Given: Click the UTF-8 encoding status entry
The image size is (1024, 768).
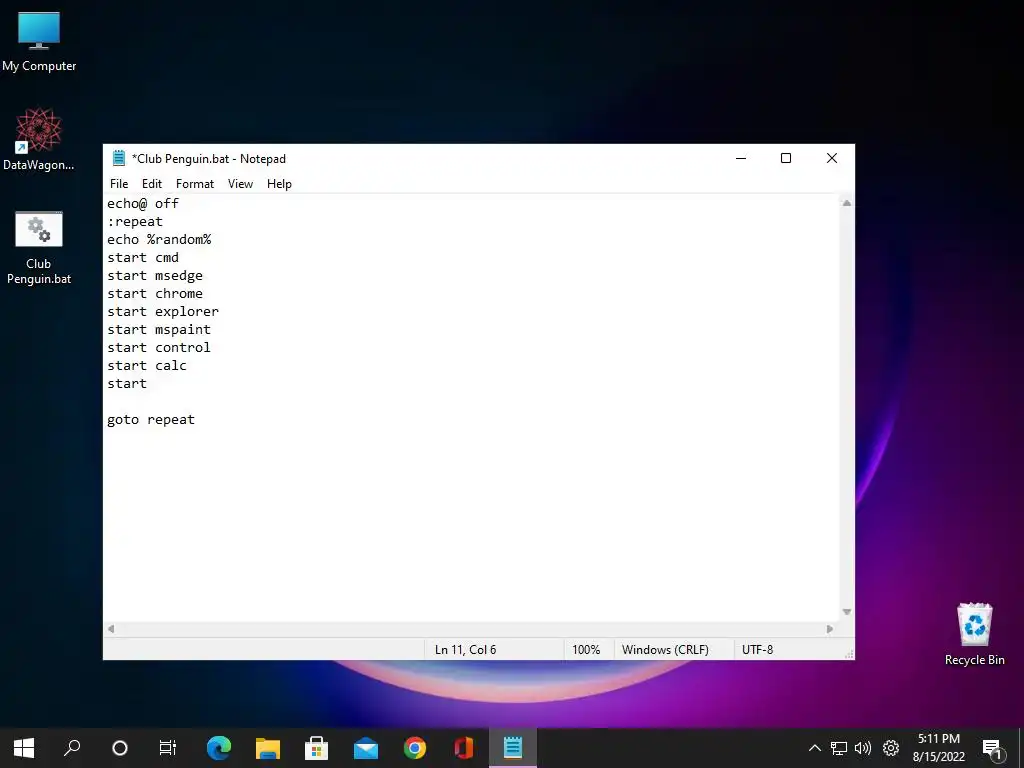Looking at the screenshot, I should [x=758, y=650].
